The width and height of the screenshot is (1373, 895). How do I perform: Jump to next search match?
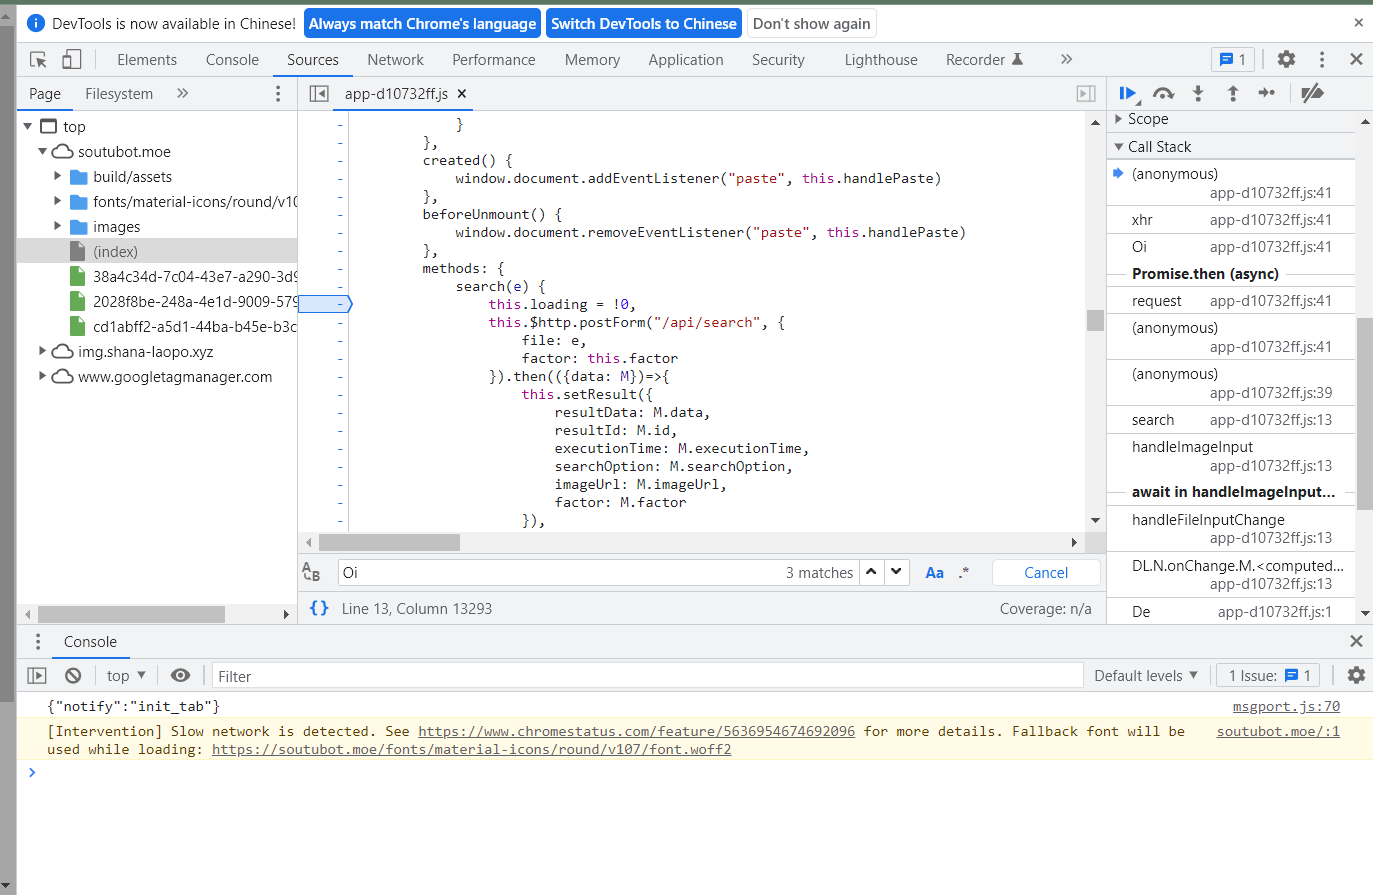[x=897, y=572]
